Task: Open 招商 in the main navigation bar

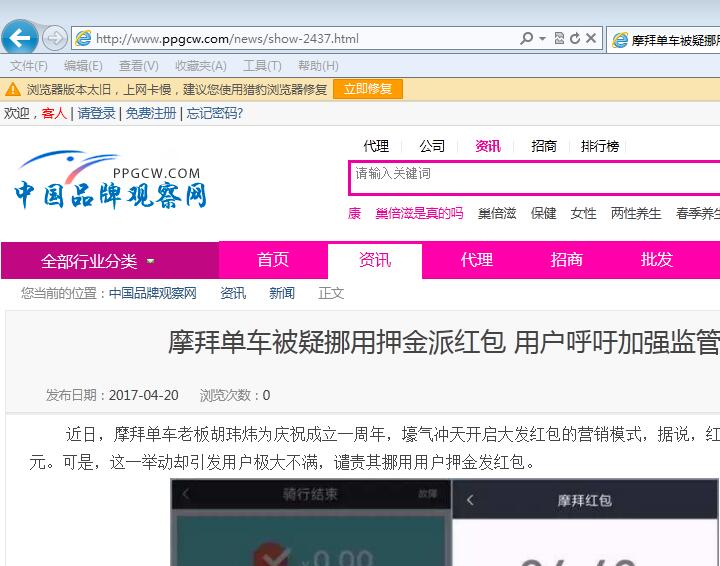Action: pyautogui.click(x=567, y=260)
